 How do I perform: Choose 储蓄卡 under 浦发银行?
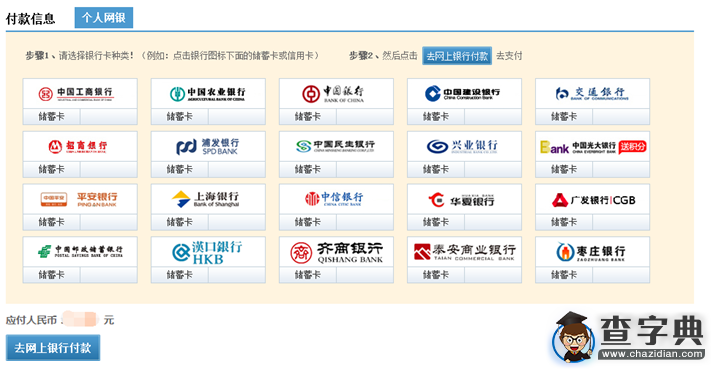tap(180, 169)
